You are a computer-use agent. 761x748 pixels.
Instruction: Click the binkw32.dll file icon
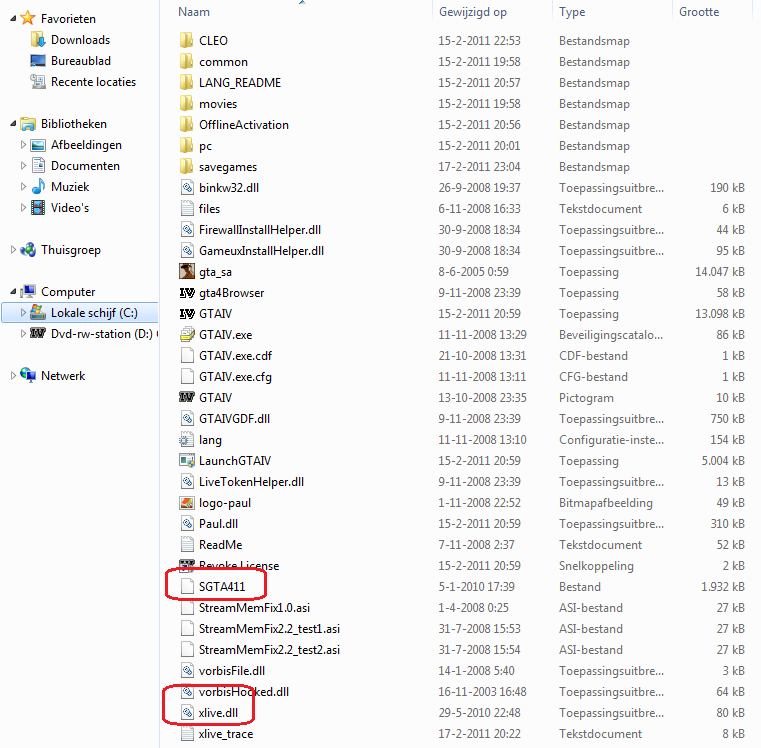click(x=187, y=187)
